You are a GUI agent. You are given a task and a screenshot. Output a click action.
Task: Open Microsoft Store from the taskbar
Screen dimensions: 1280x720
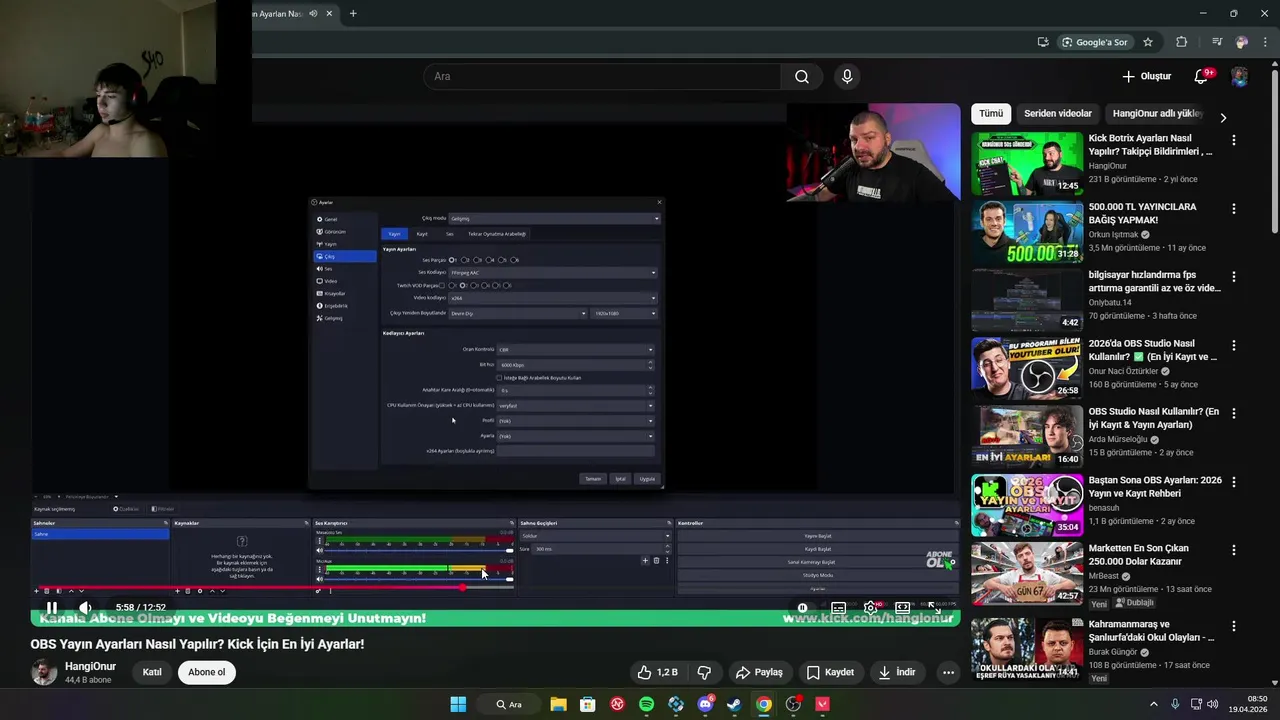[x=587, y=704]
